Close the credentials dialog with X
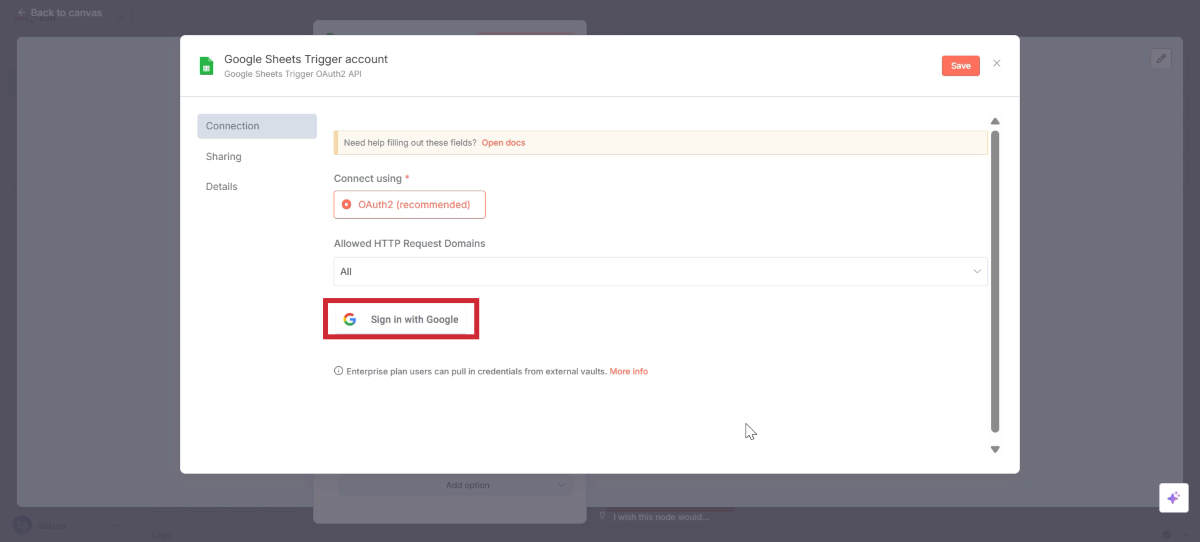The height and width of the screenshot is (542, 1200). click(996, 64)
